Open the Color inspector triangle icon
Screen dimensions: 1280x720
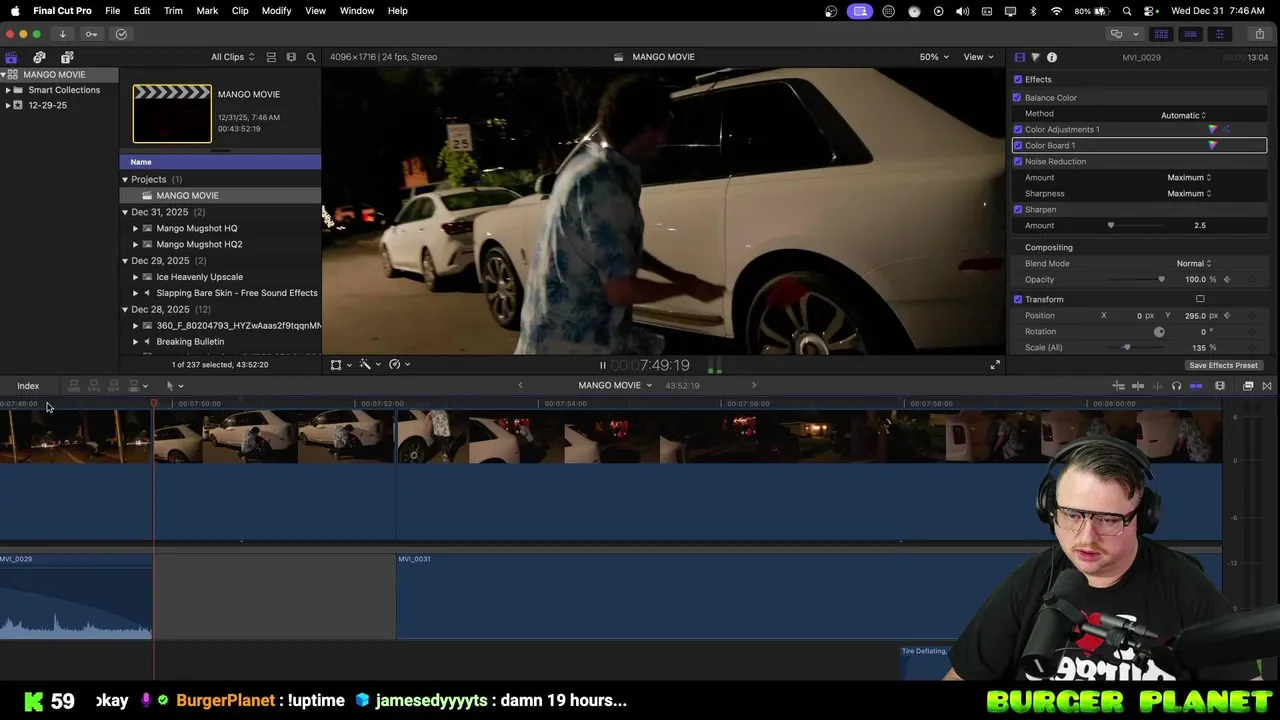click(1036, 57)
